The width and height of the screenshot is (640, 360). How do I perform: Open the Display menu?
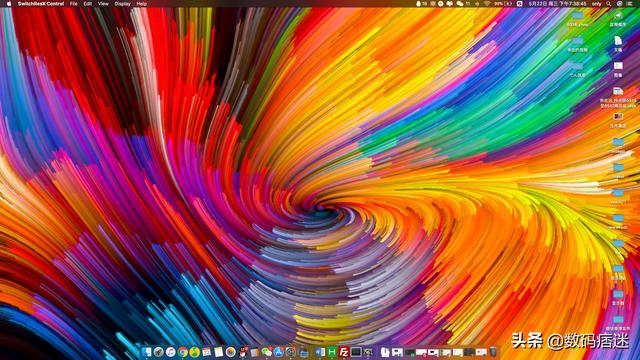click(x=122, y=4)
